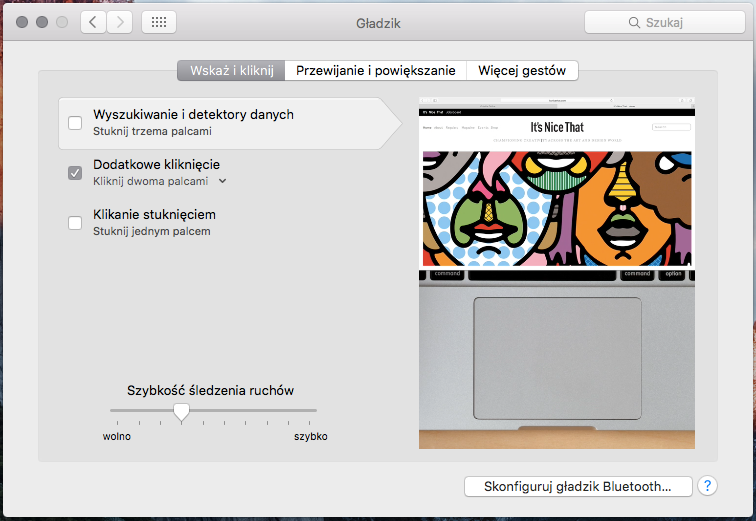Screen dimensions: 756x521
Task: Focus the Szukaj search field
Action: coord(664,22)
